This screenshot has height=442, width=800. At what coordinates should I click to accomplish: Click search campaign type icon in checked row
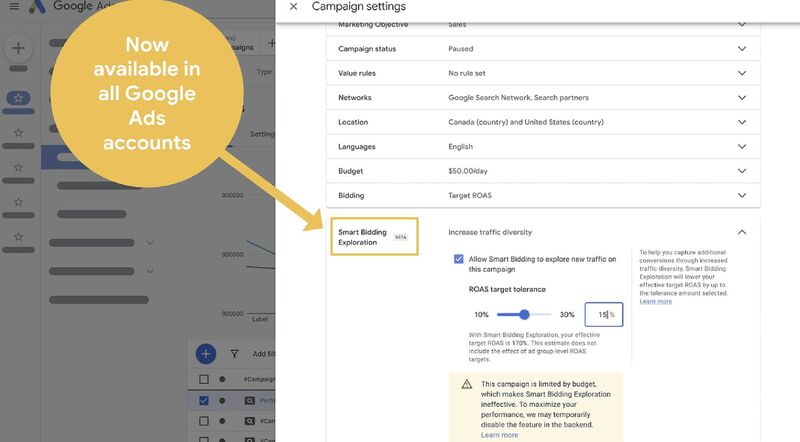(x=249, y=401)
